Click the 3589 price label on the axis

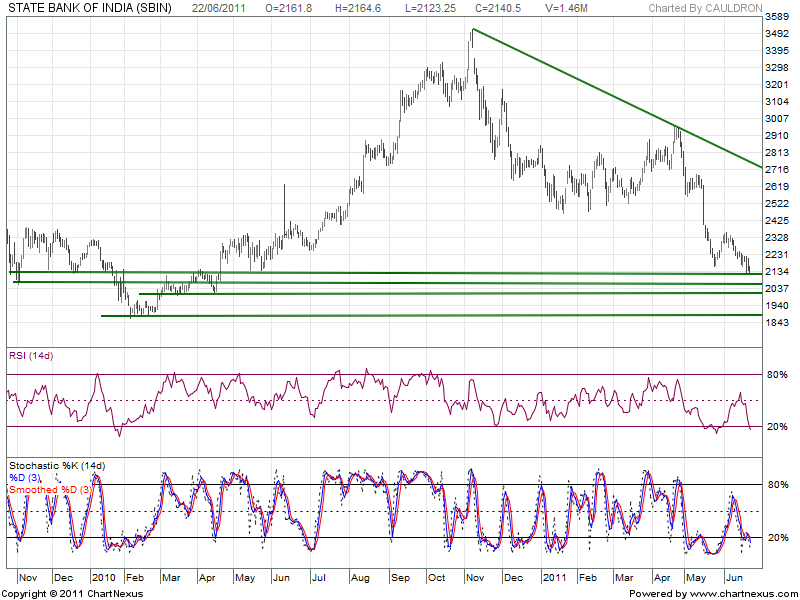tap(776, 18)
